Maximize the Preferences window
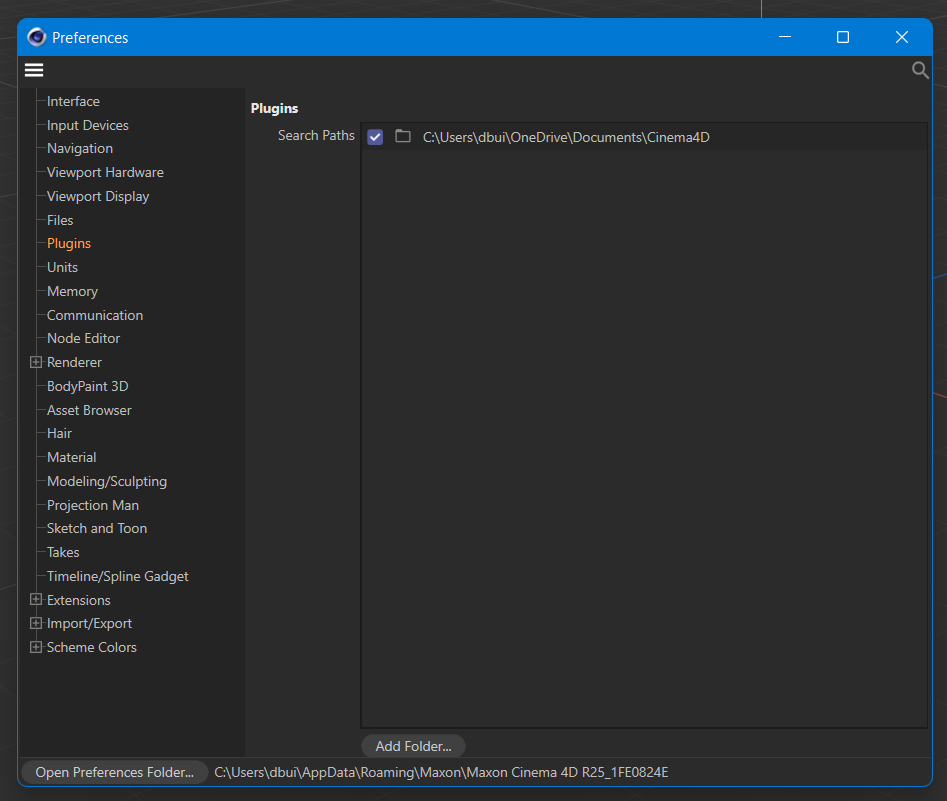 (843, 37)
